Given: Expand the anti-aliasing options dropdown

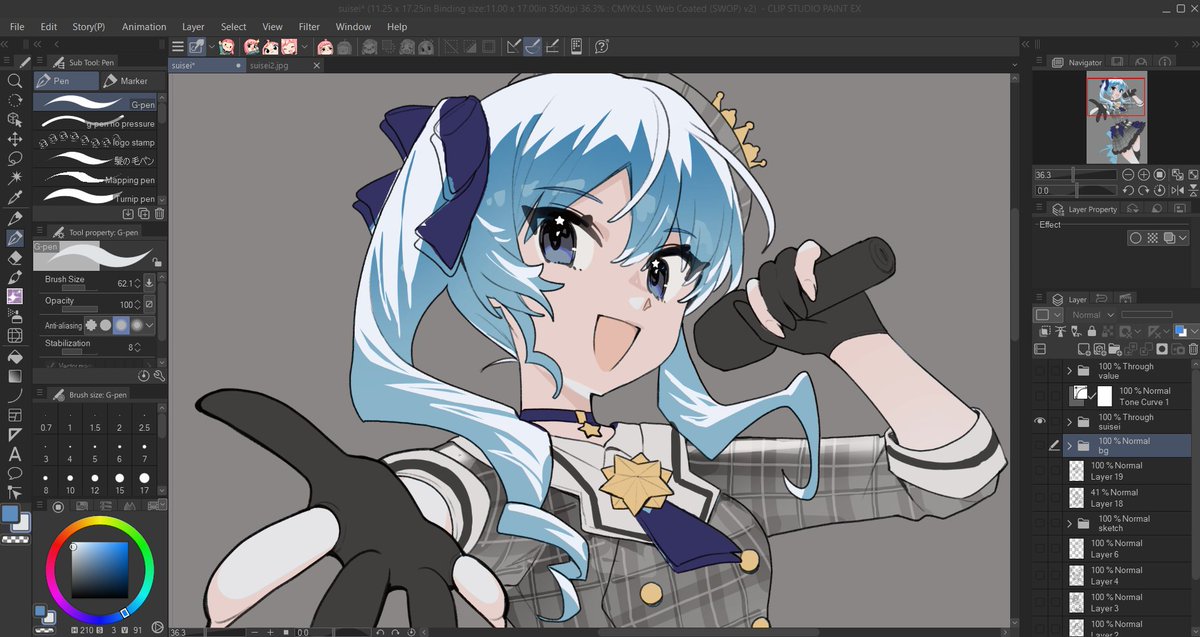Looking at the screenshot, I should 150,325.
